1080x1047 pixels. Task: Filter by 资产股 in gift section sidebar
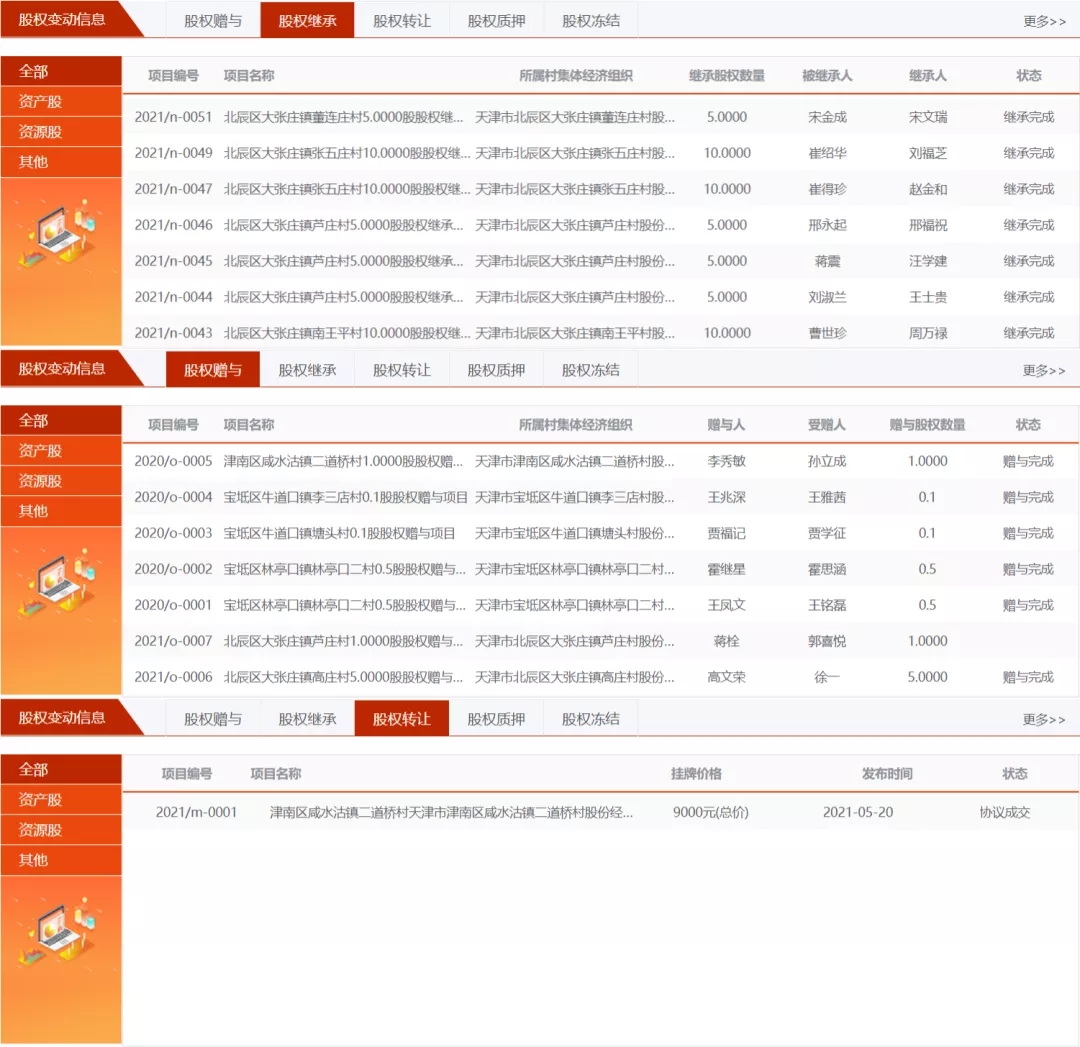click(x=41, y=451)
